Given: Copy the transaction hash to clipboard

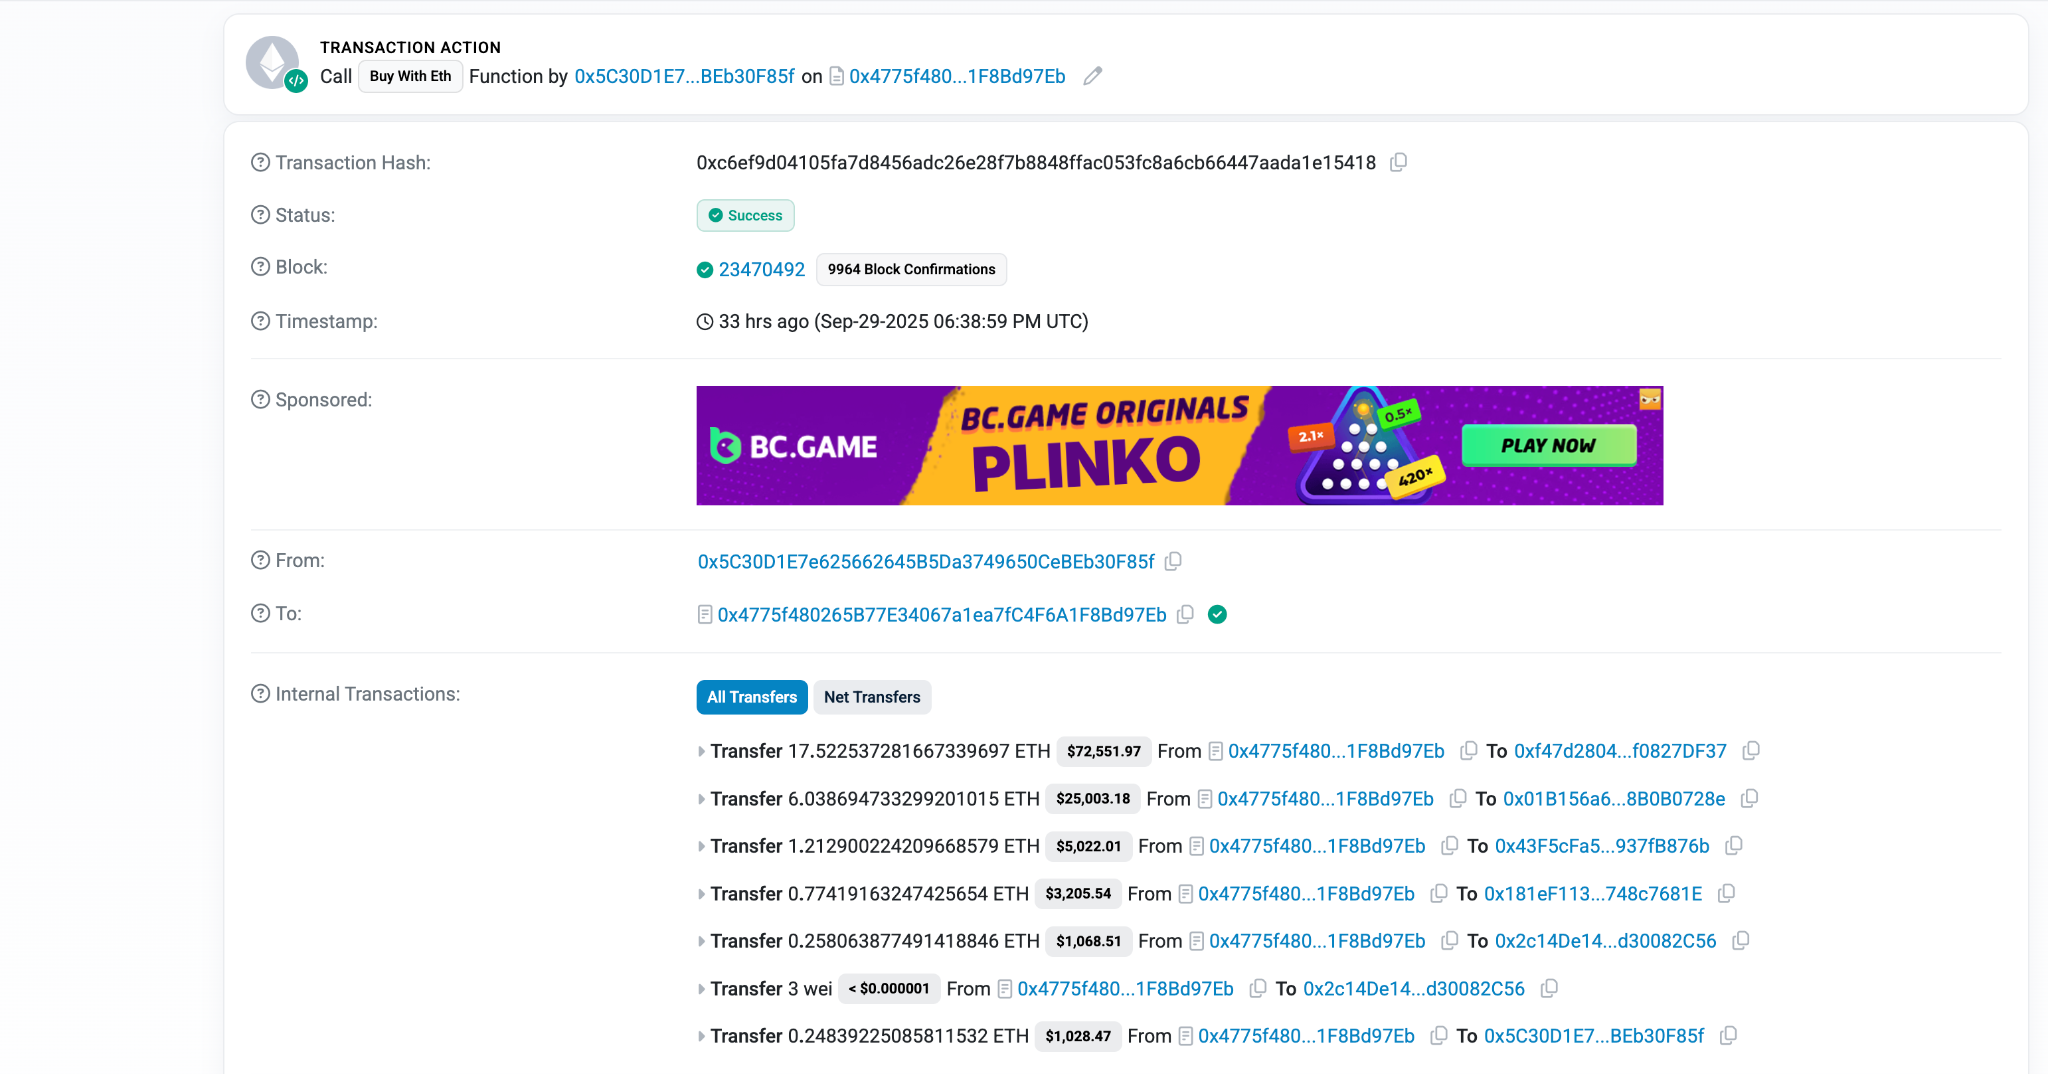Looking at the screenshot, I should click(x=1399, y=162).
